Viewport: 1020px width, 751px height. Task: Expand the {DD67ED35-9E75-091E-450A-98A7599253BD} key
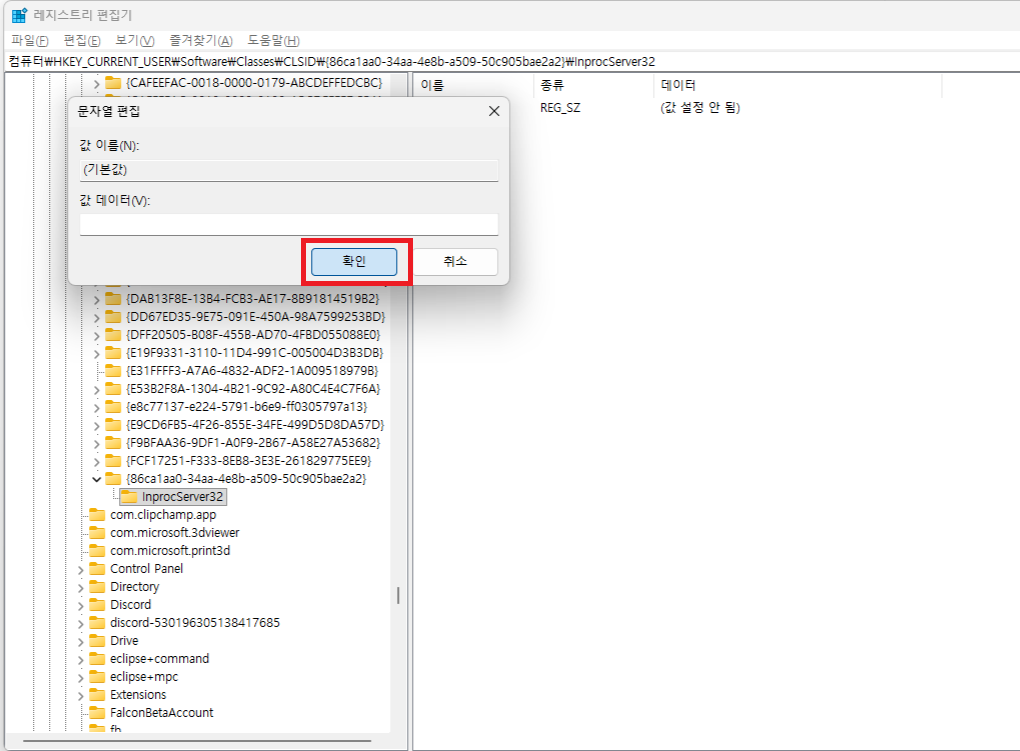pos(96,318)
